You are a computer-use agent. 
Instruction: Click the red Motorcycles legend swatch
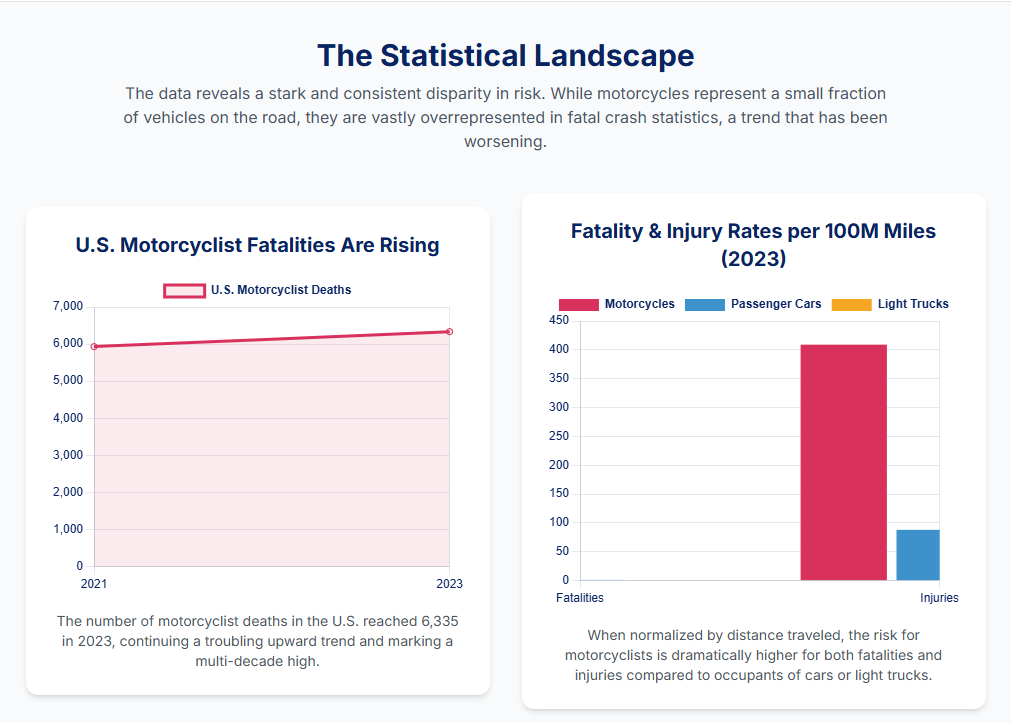coord(578,304)
